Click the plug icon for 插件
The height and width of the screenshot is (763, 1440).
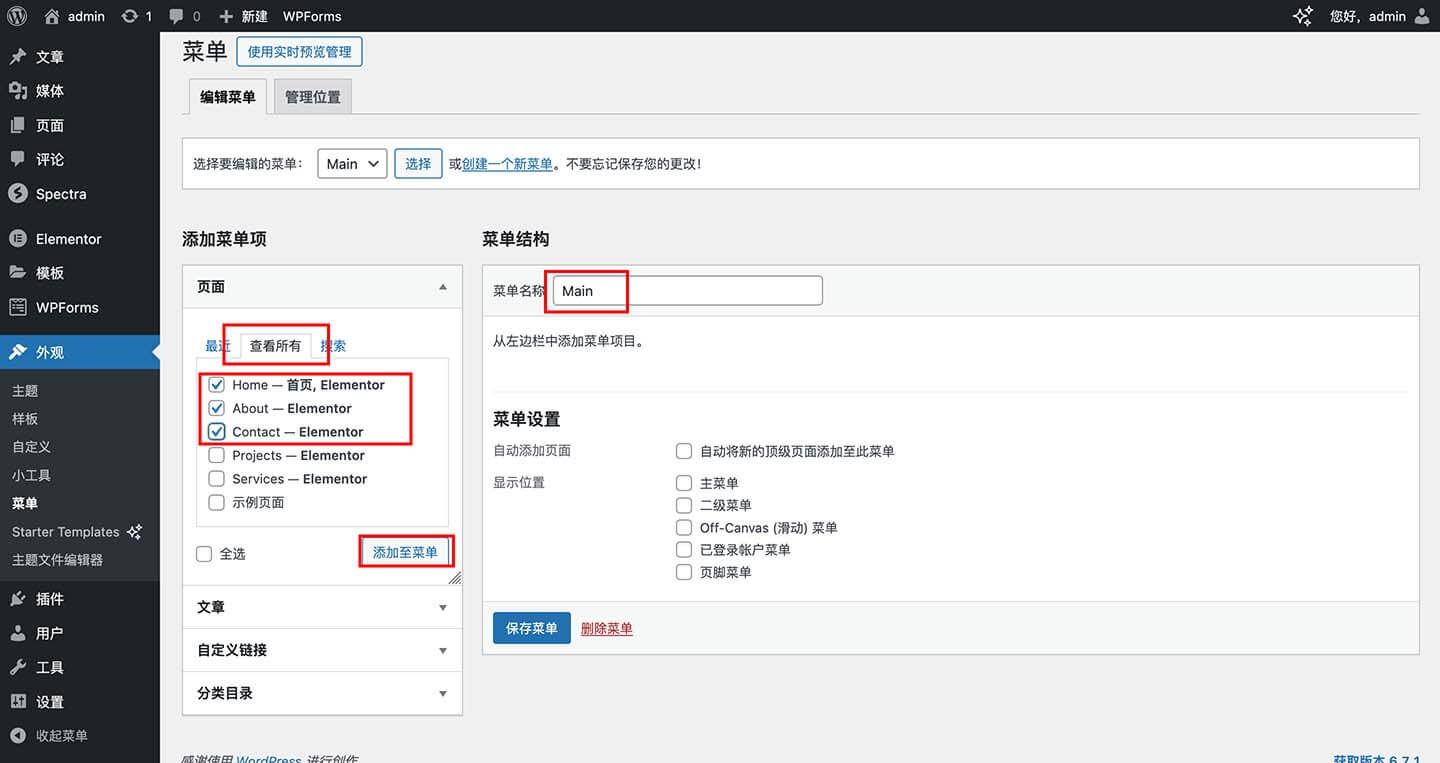pos(18,599)
